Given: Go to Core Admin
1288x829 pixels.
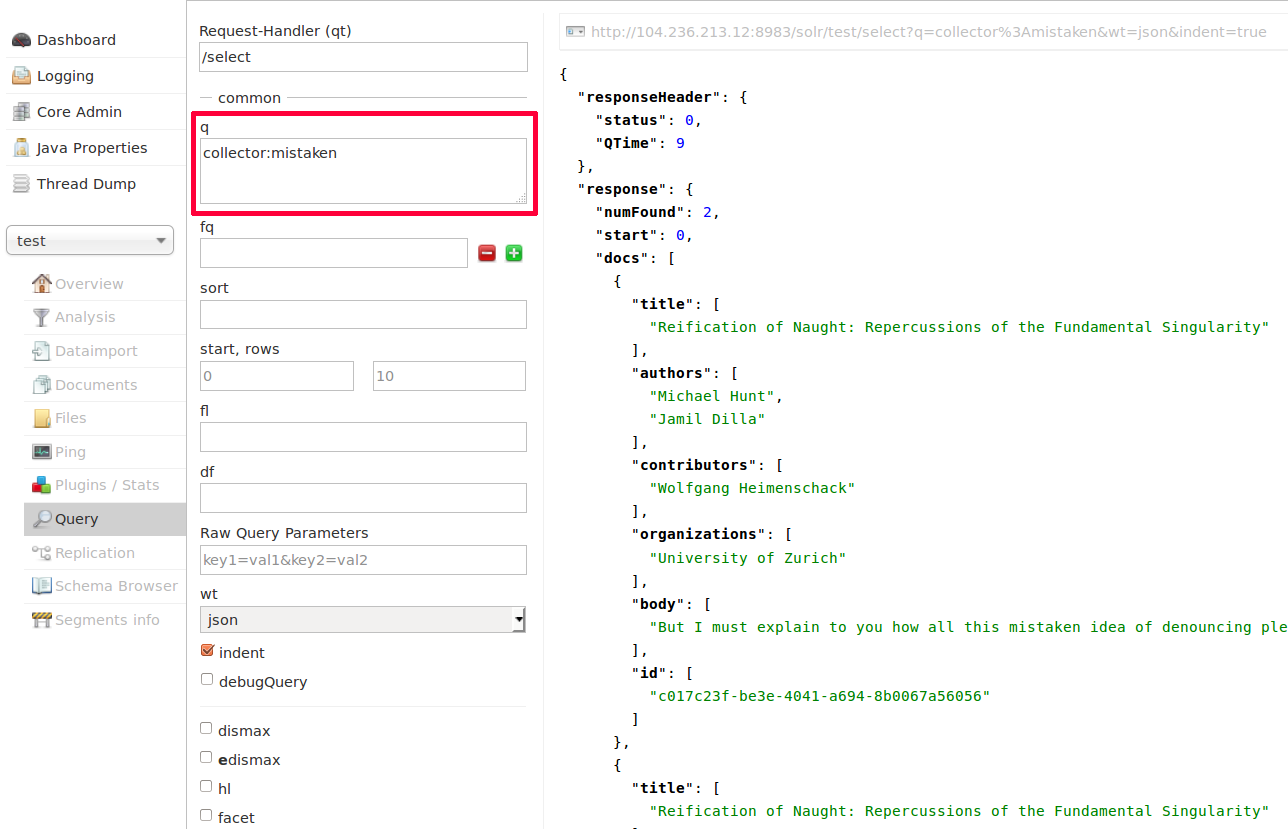Looking at the screenshot, I should 79,112.
